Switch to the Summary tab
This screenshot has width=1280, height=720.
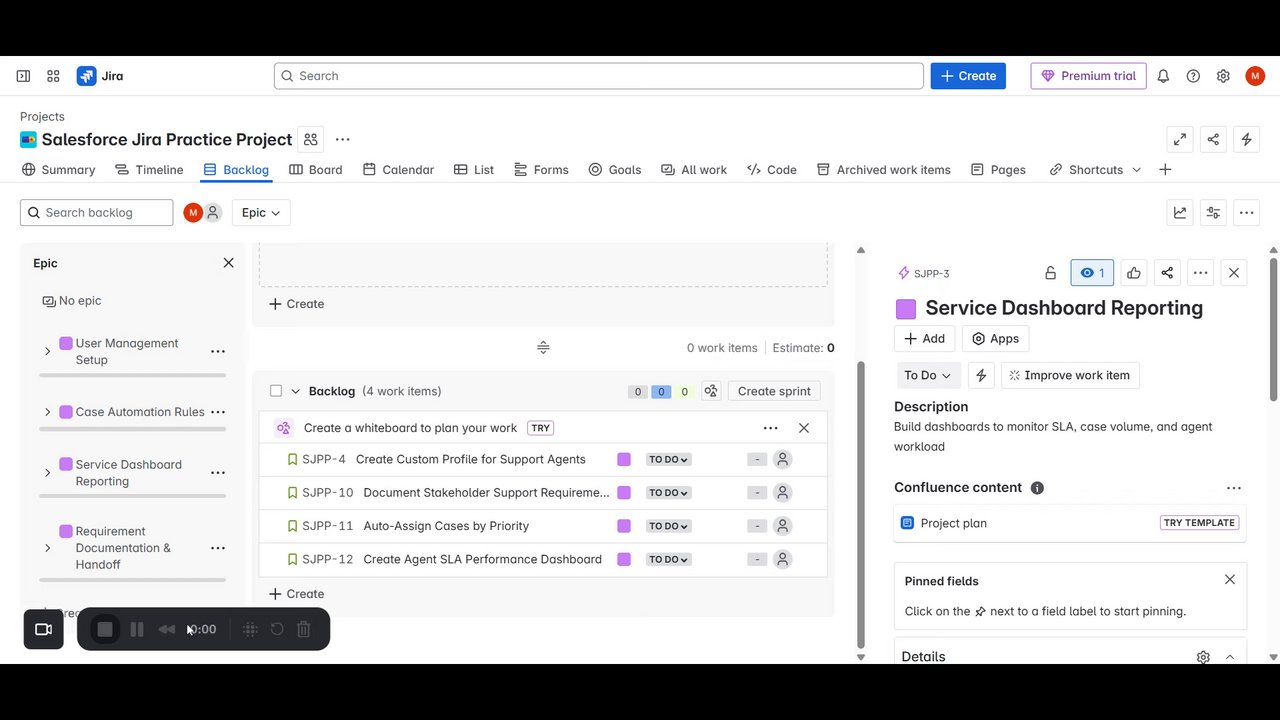click(x=58, y=170)
